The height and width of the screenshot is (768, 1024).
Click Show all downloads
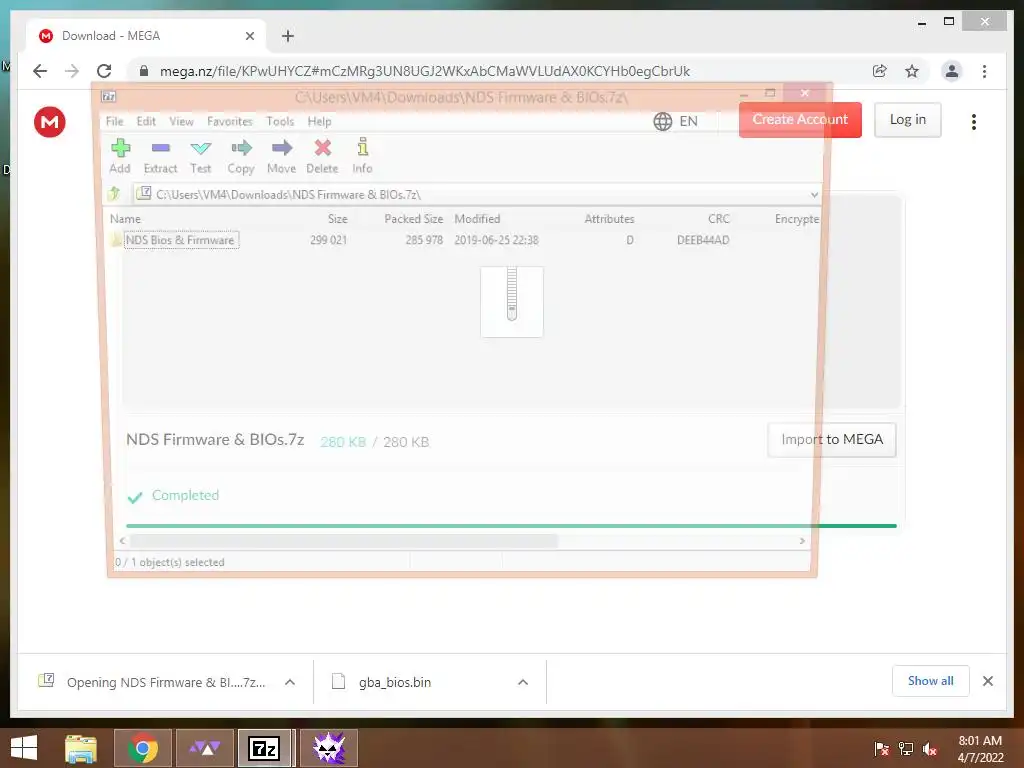click(931, 681)
